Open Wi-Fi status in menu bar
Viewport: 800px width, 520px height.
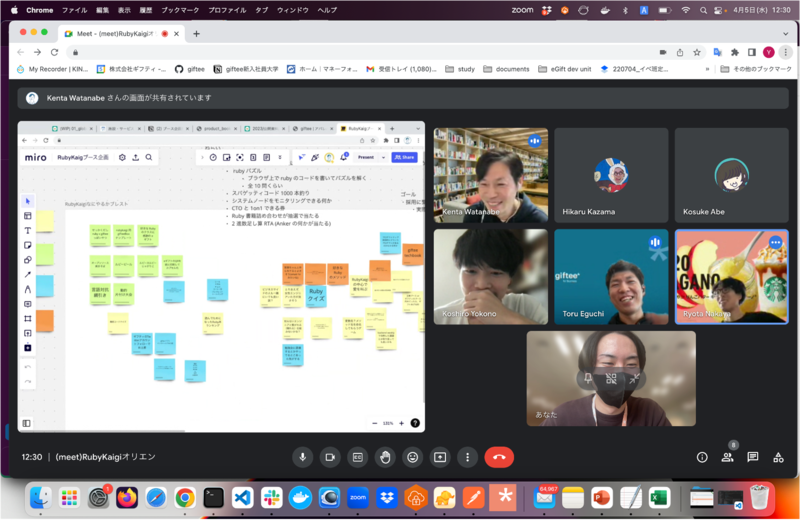[x=686, y=10]
